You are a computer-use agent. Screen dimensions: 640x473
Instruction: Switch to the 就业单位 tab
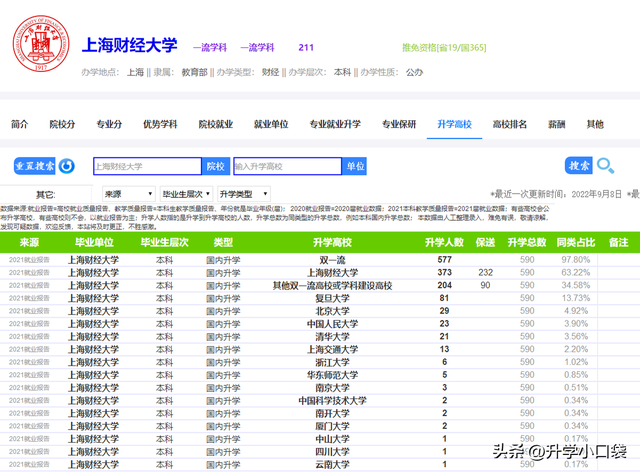point(271,124)
